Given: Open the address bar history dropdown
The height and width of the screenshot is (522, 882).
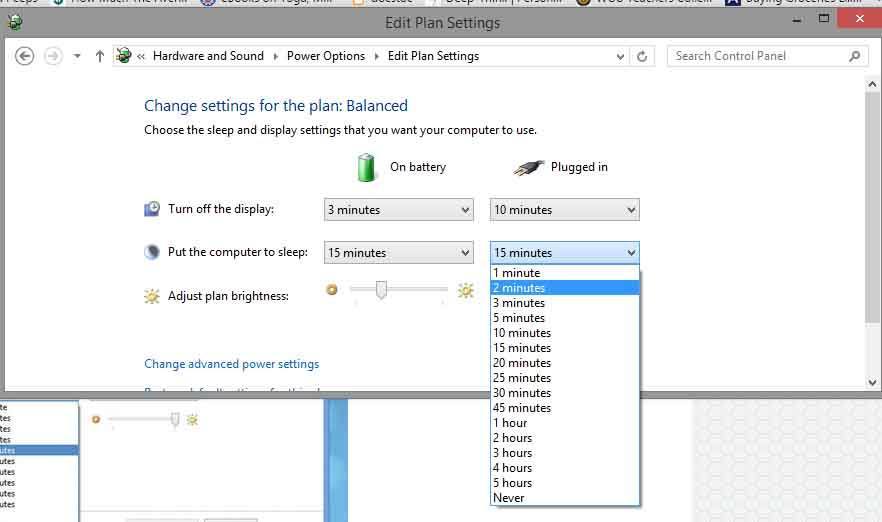Looking at the screenshot, I should (620, 56).
